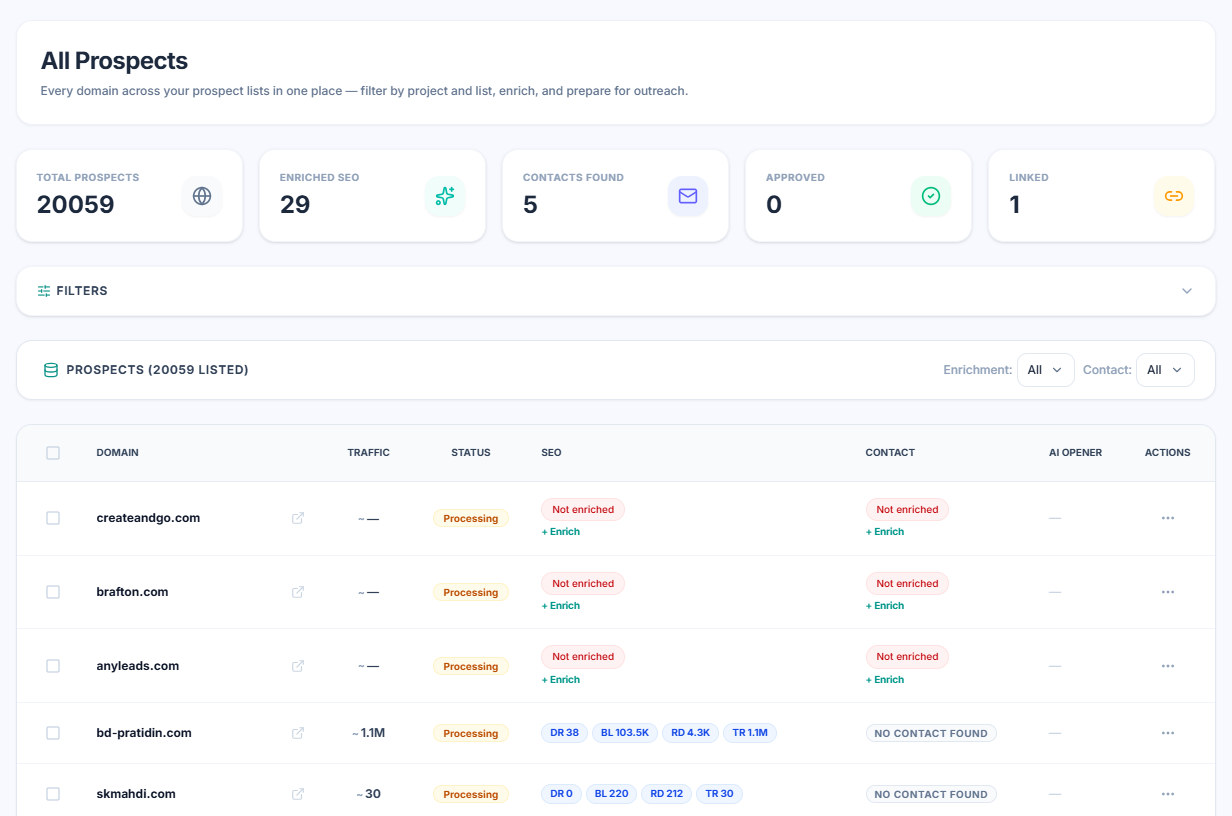Check the box beside bd-pratidin.com
1232x816 pixels.
coord(53,733)
